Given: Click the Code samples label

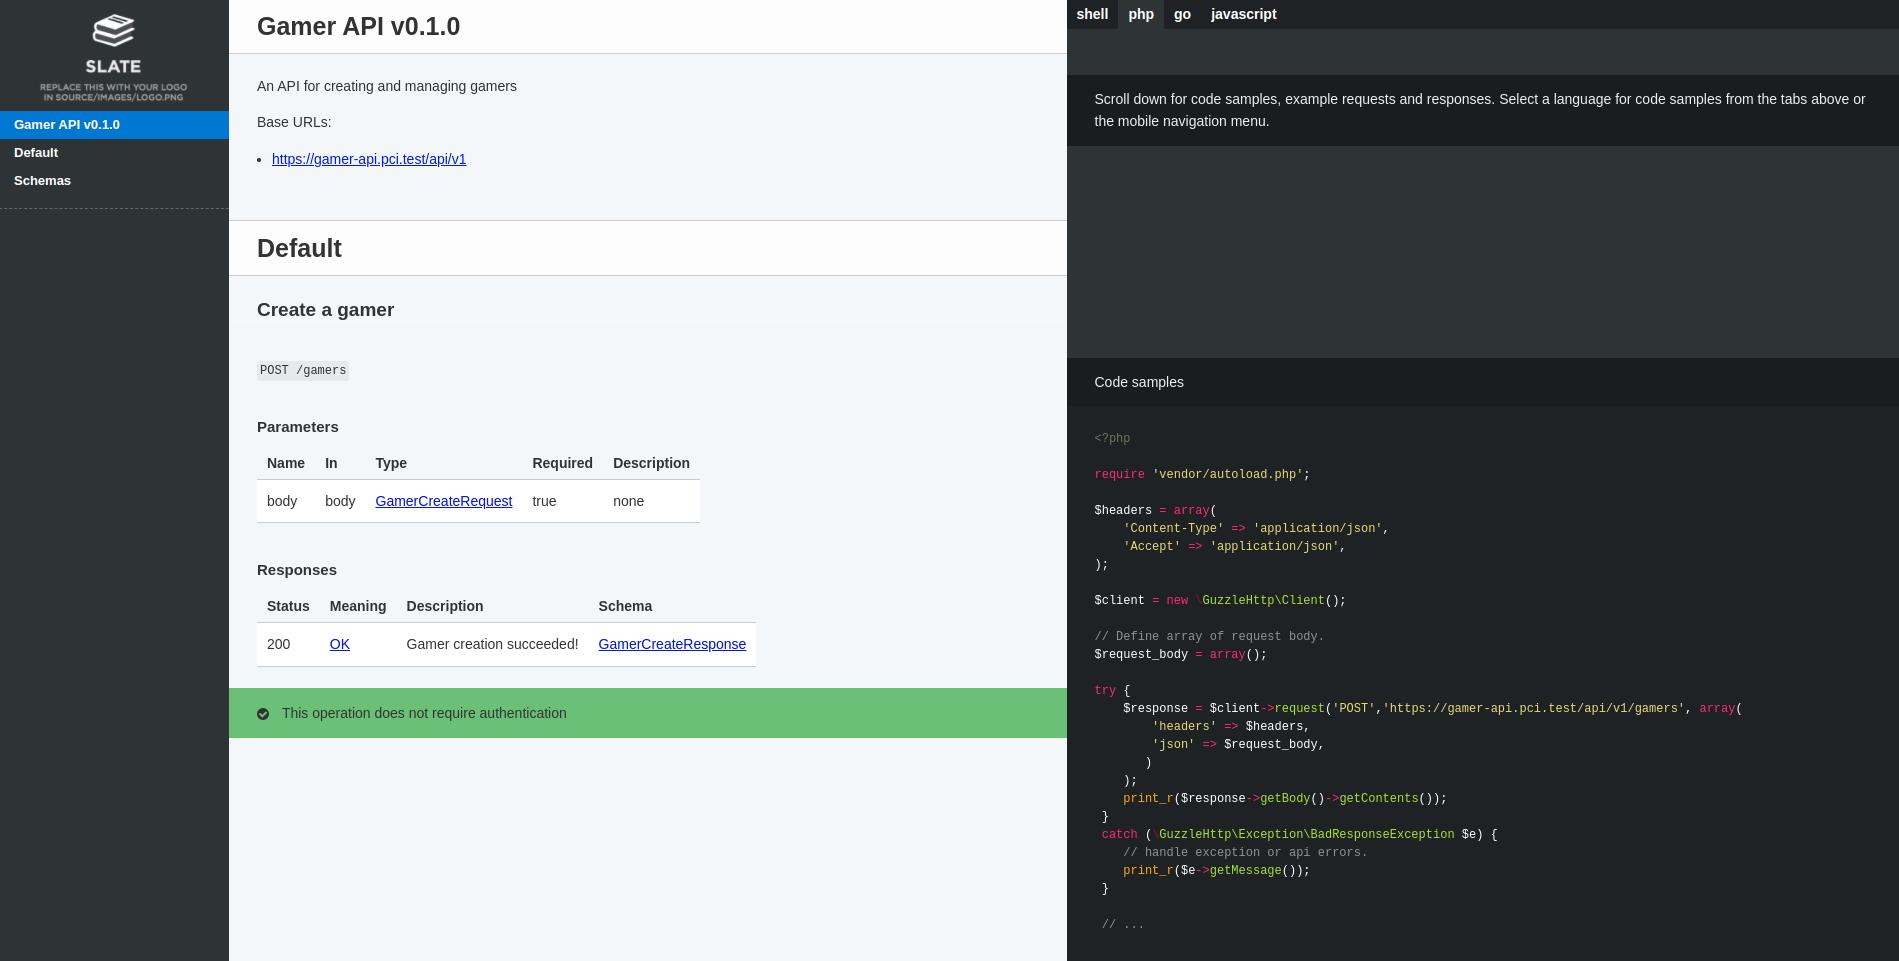Looking at the screenshot, I should point(1138,382).
